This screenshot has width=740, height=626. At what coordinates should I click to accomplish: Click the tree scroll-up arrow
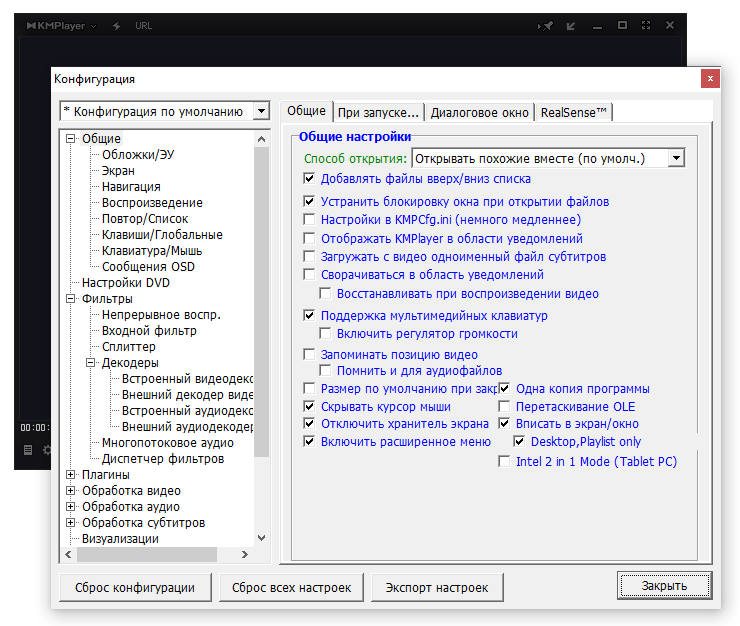(261, 139)
